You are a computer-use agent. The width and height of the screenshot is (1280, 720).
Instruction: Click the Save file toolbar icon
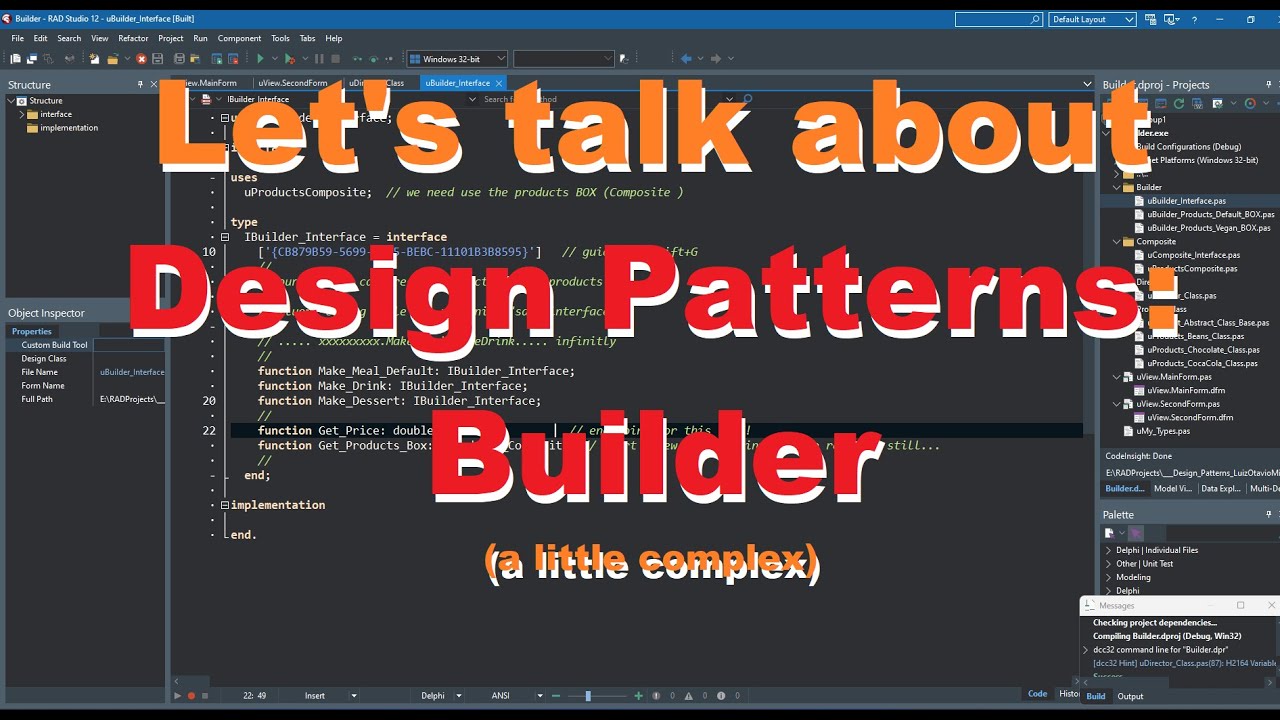[157, 59]
